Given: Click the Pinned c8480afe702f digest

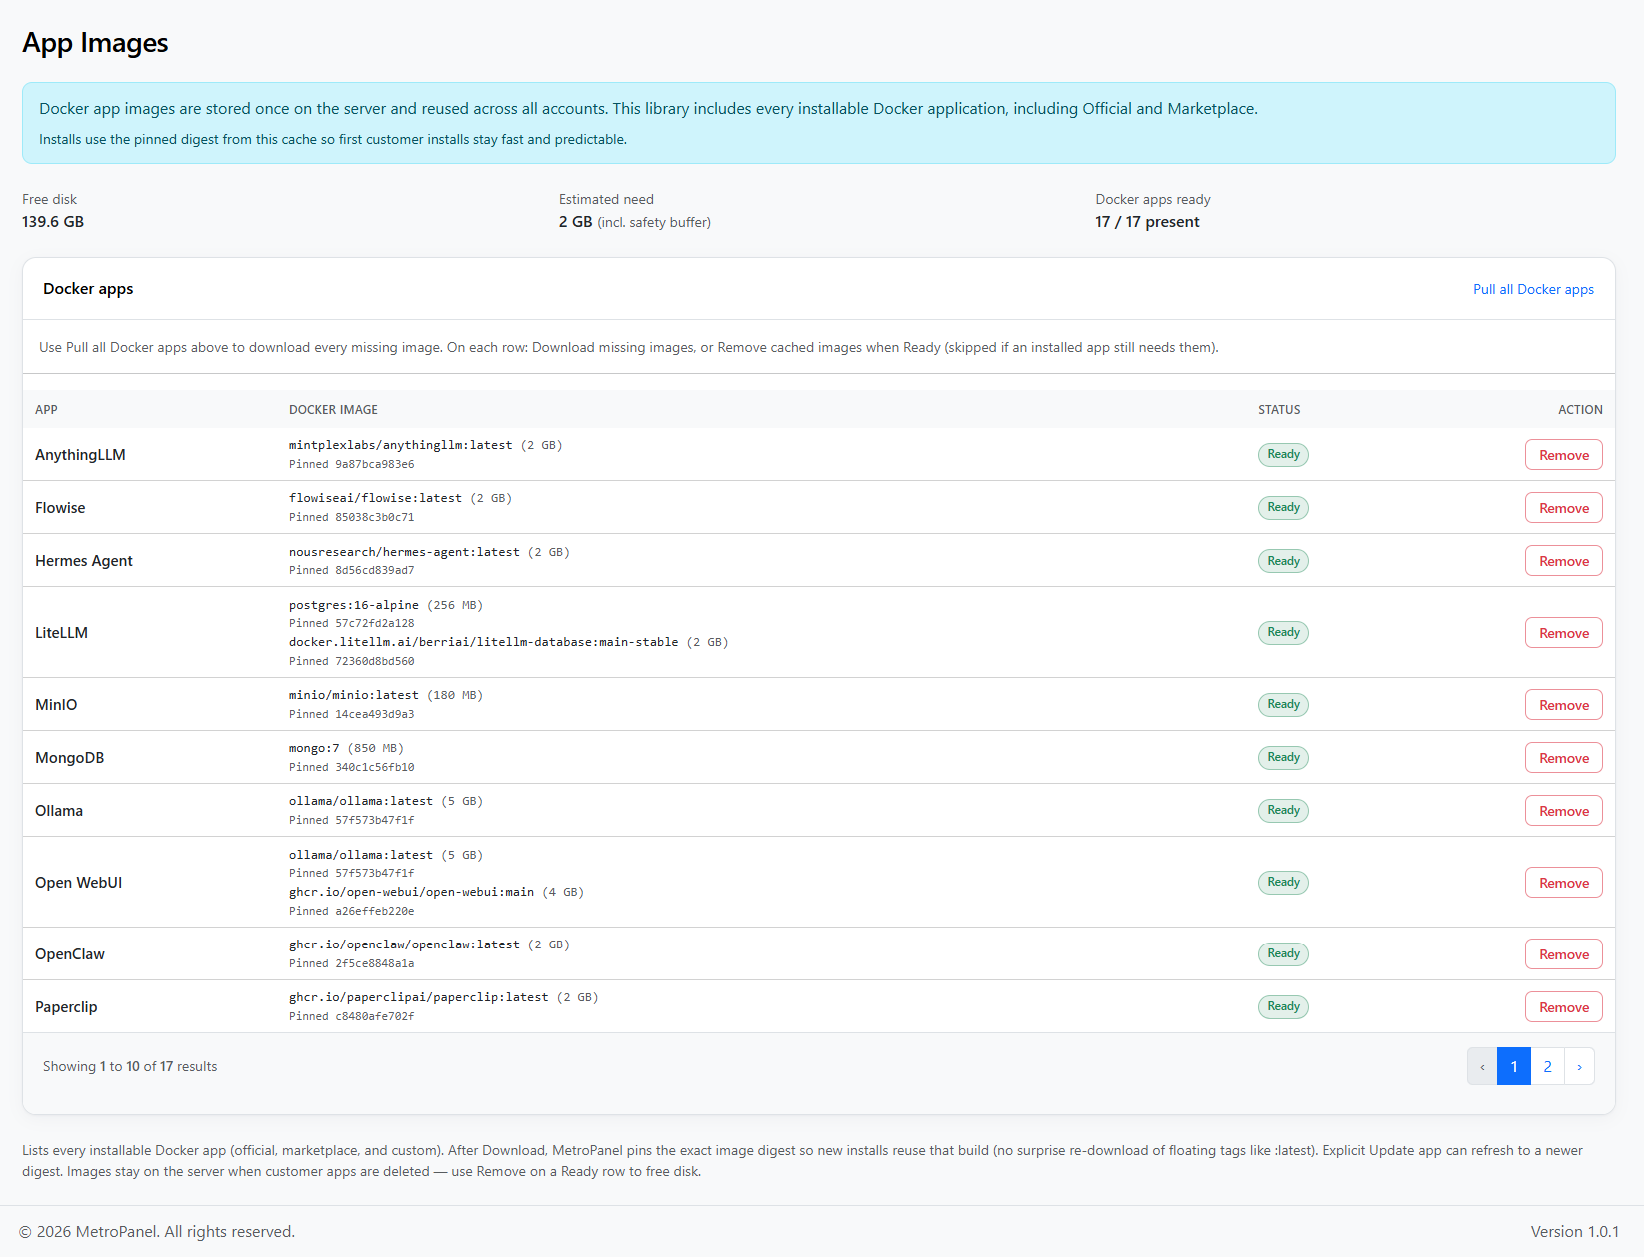Looking at the screenshot, I should point(351,1016).
